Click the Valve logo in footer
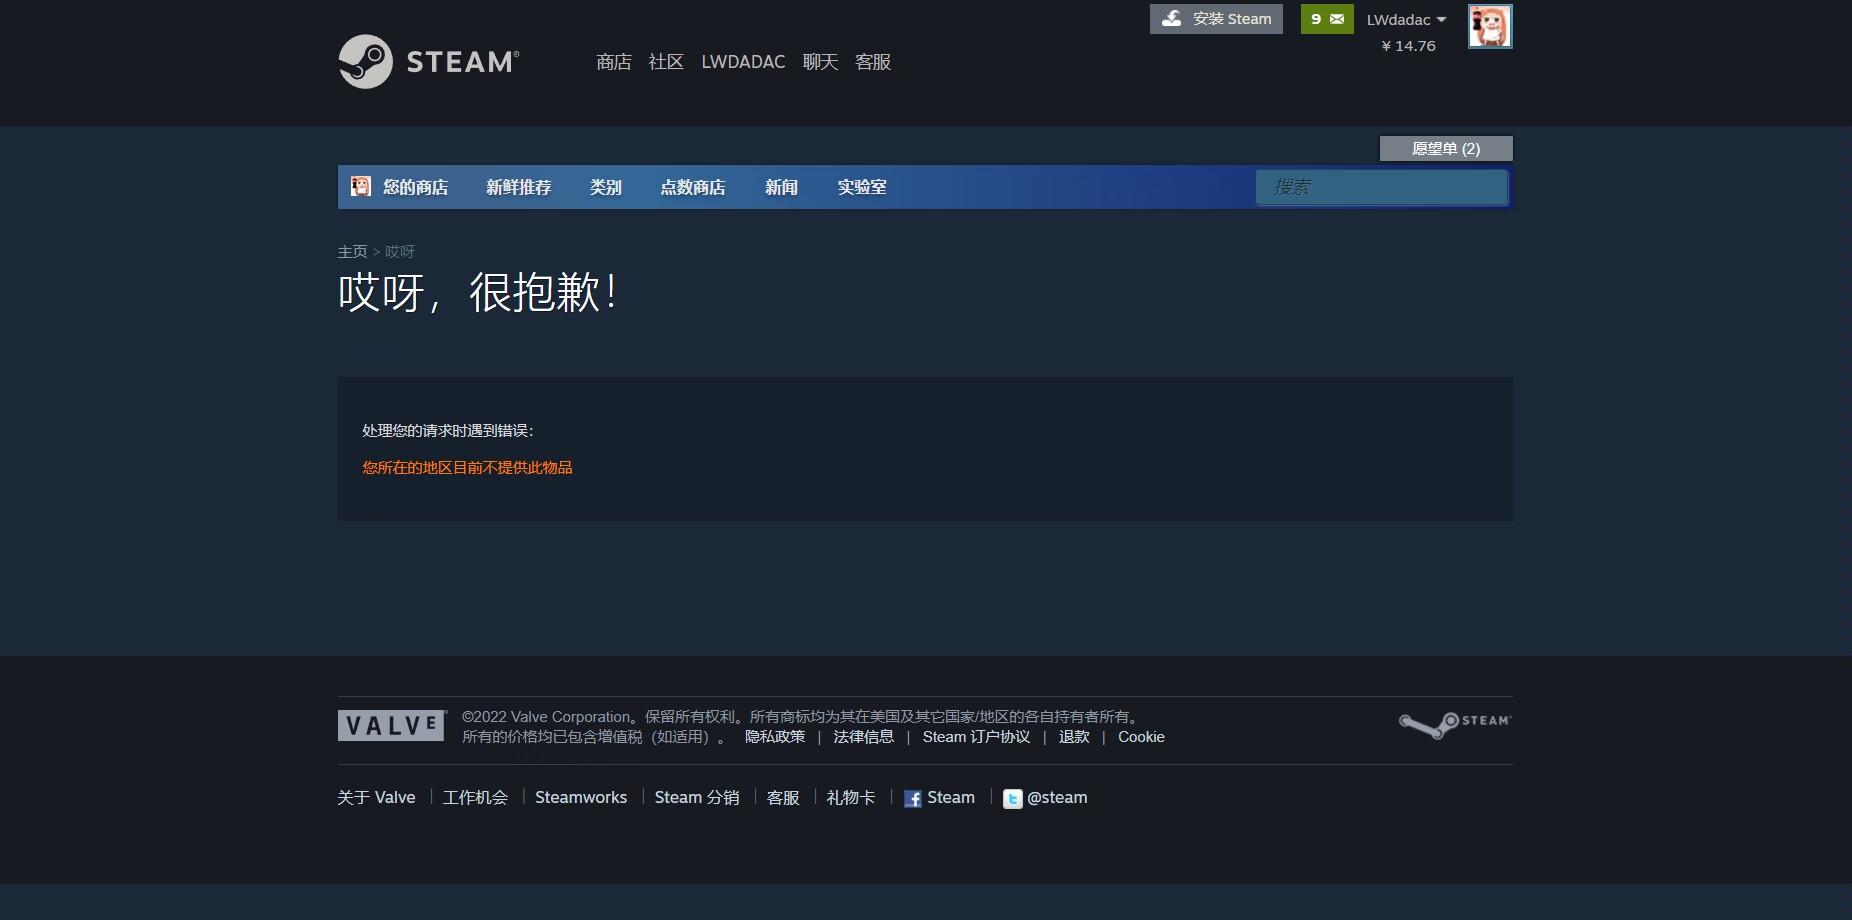The height and width of the screenshot is (920, 1852). [392, 726]
